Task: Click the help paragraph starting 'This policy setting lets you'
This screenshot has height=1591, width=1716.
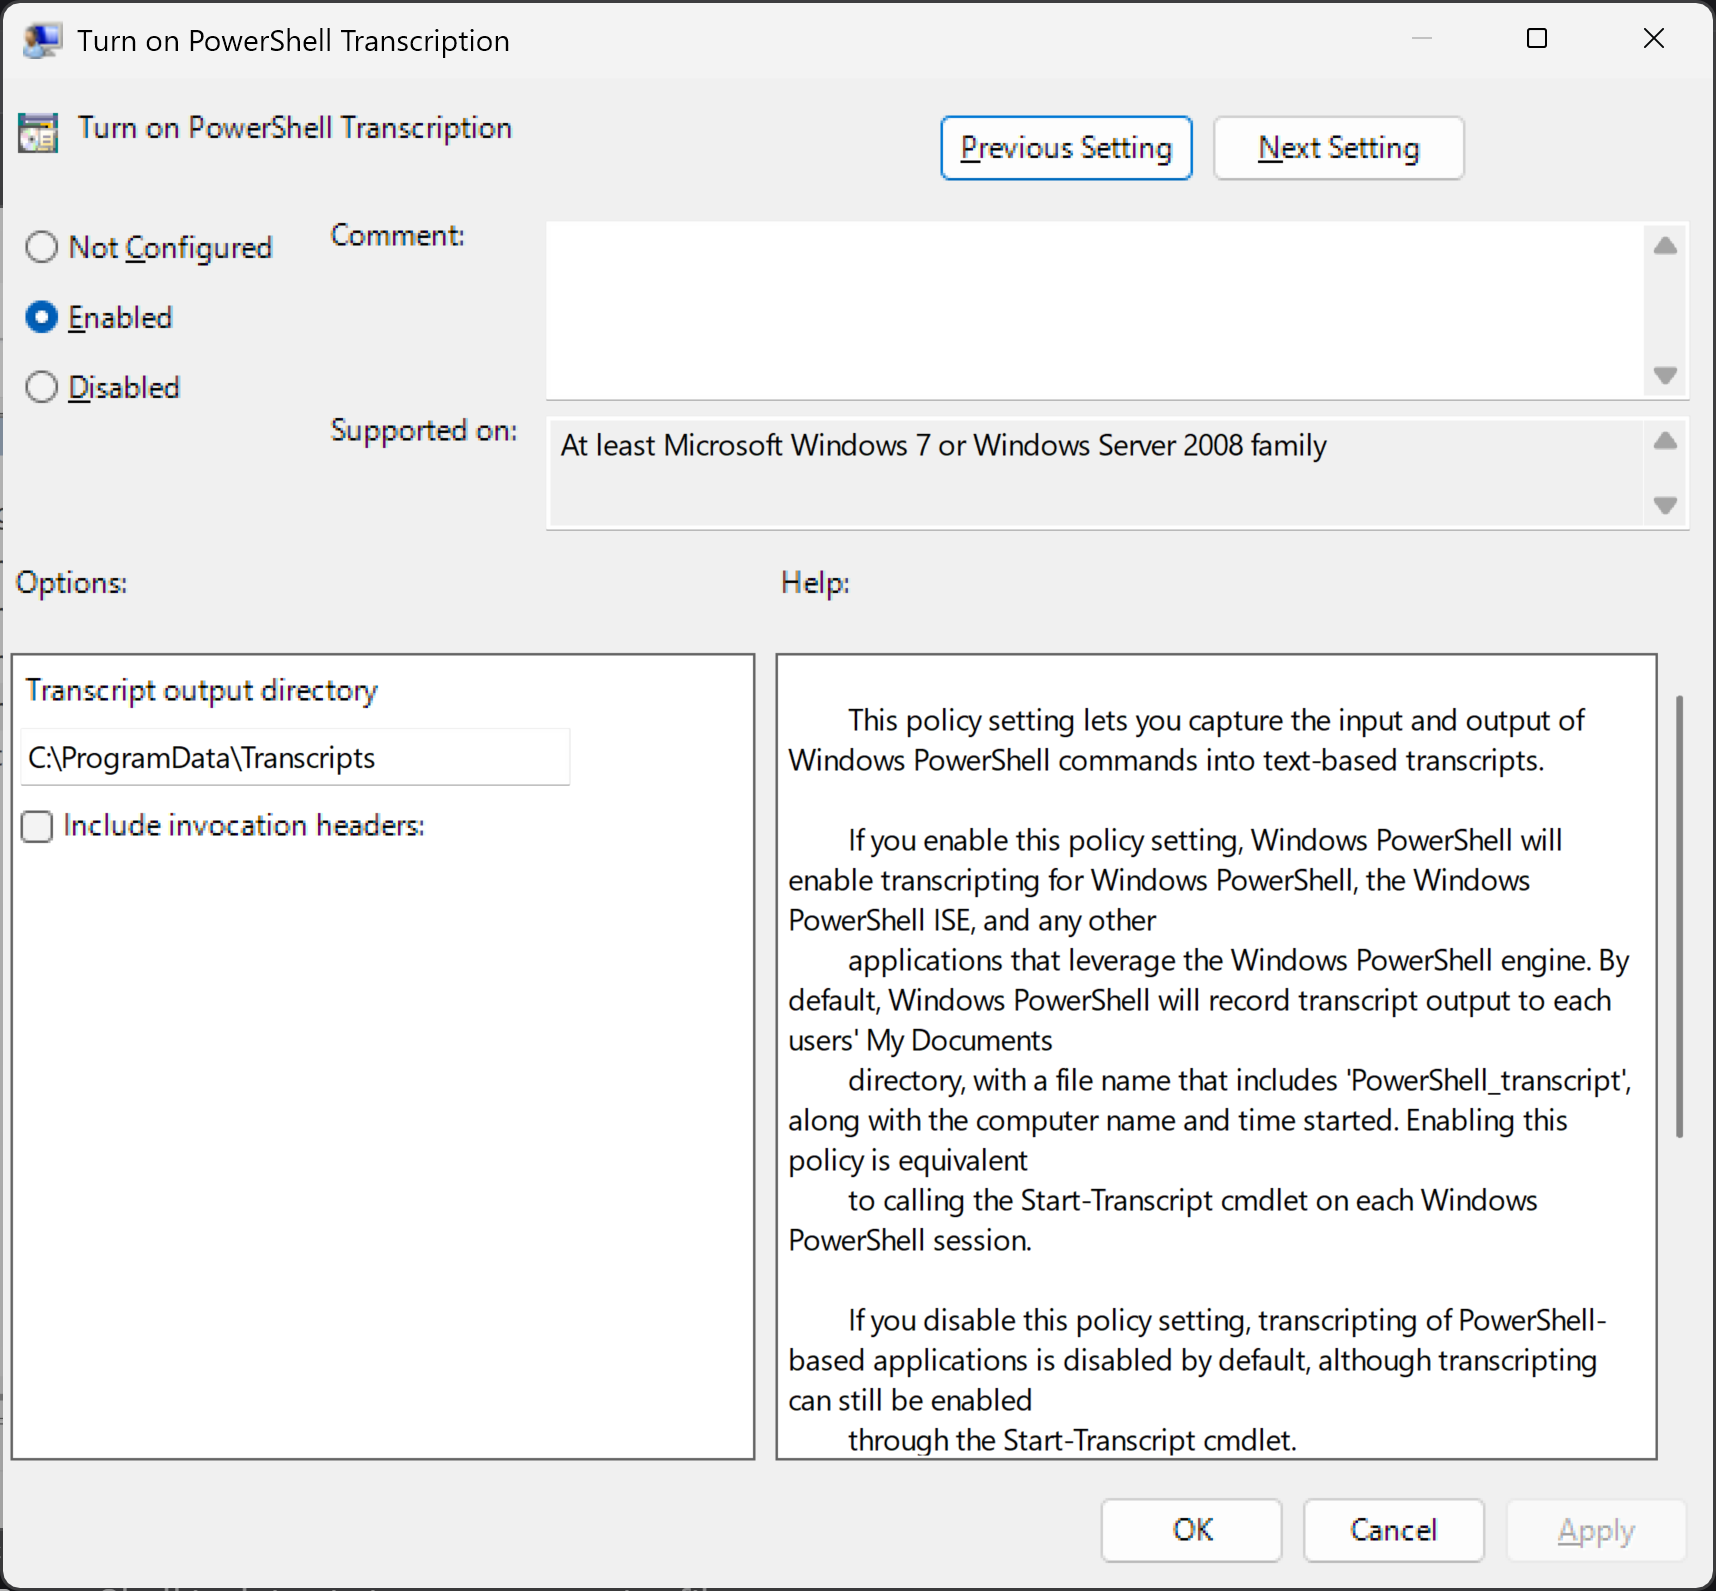Action: coord(1186,740)
